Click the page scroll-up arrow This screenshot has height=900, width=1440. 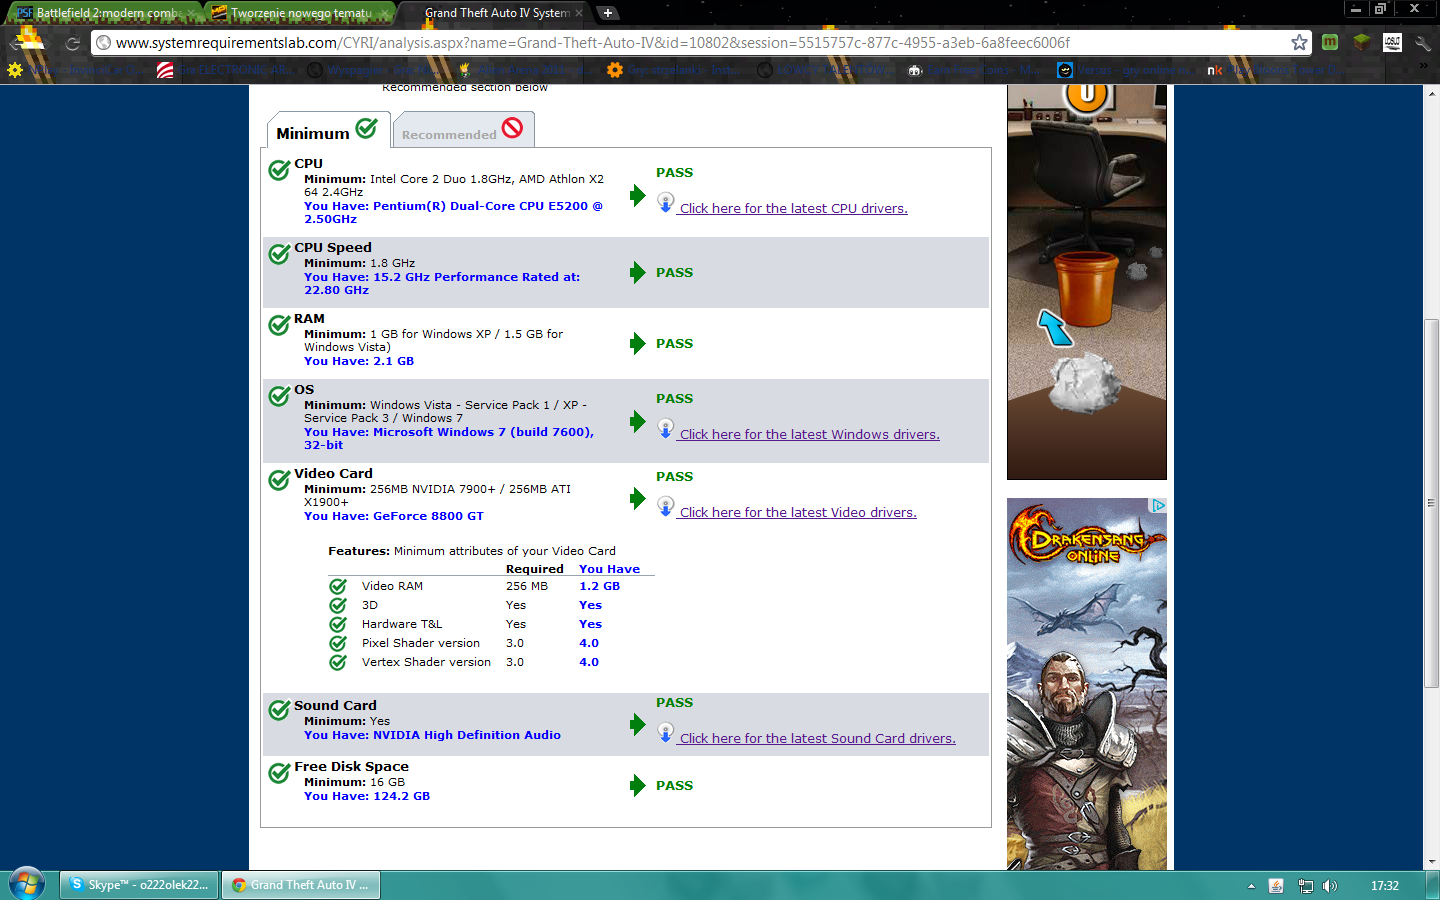(x=1432, y=94)
